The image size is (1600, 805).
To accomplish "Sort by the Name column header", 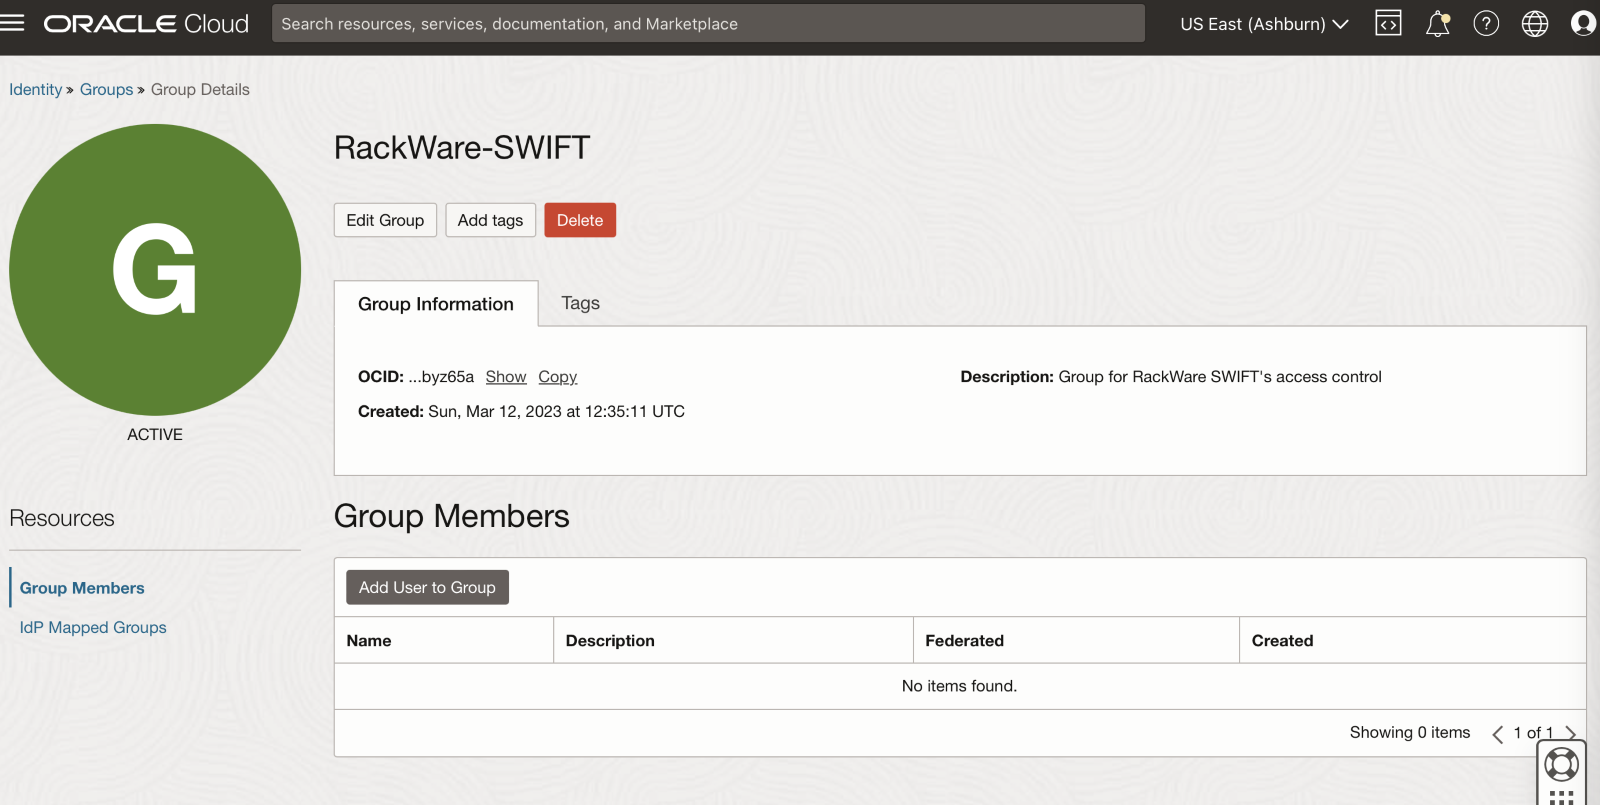I will point(369,641).
